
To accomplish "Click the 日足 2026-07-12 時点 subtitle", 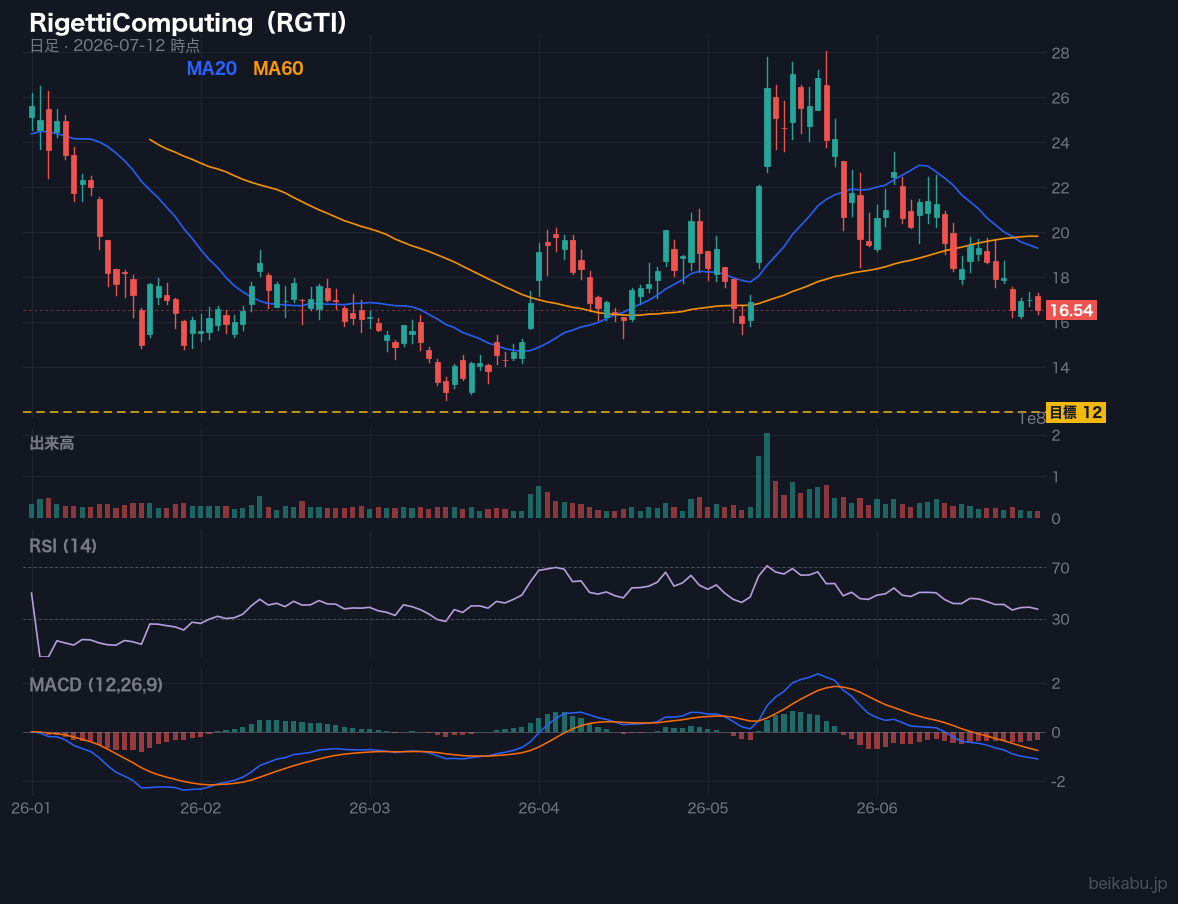I will click(x=114, y=45).
